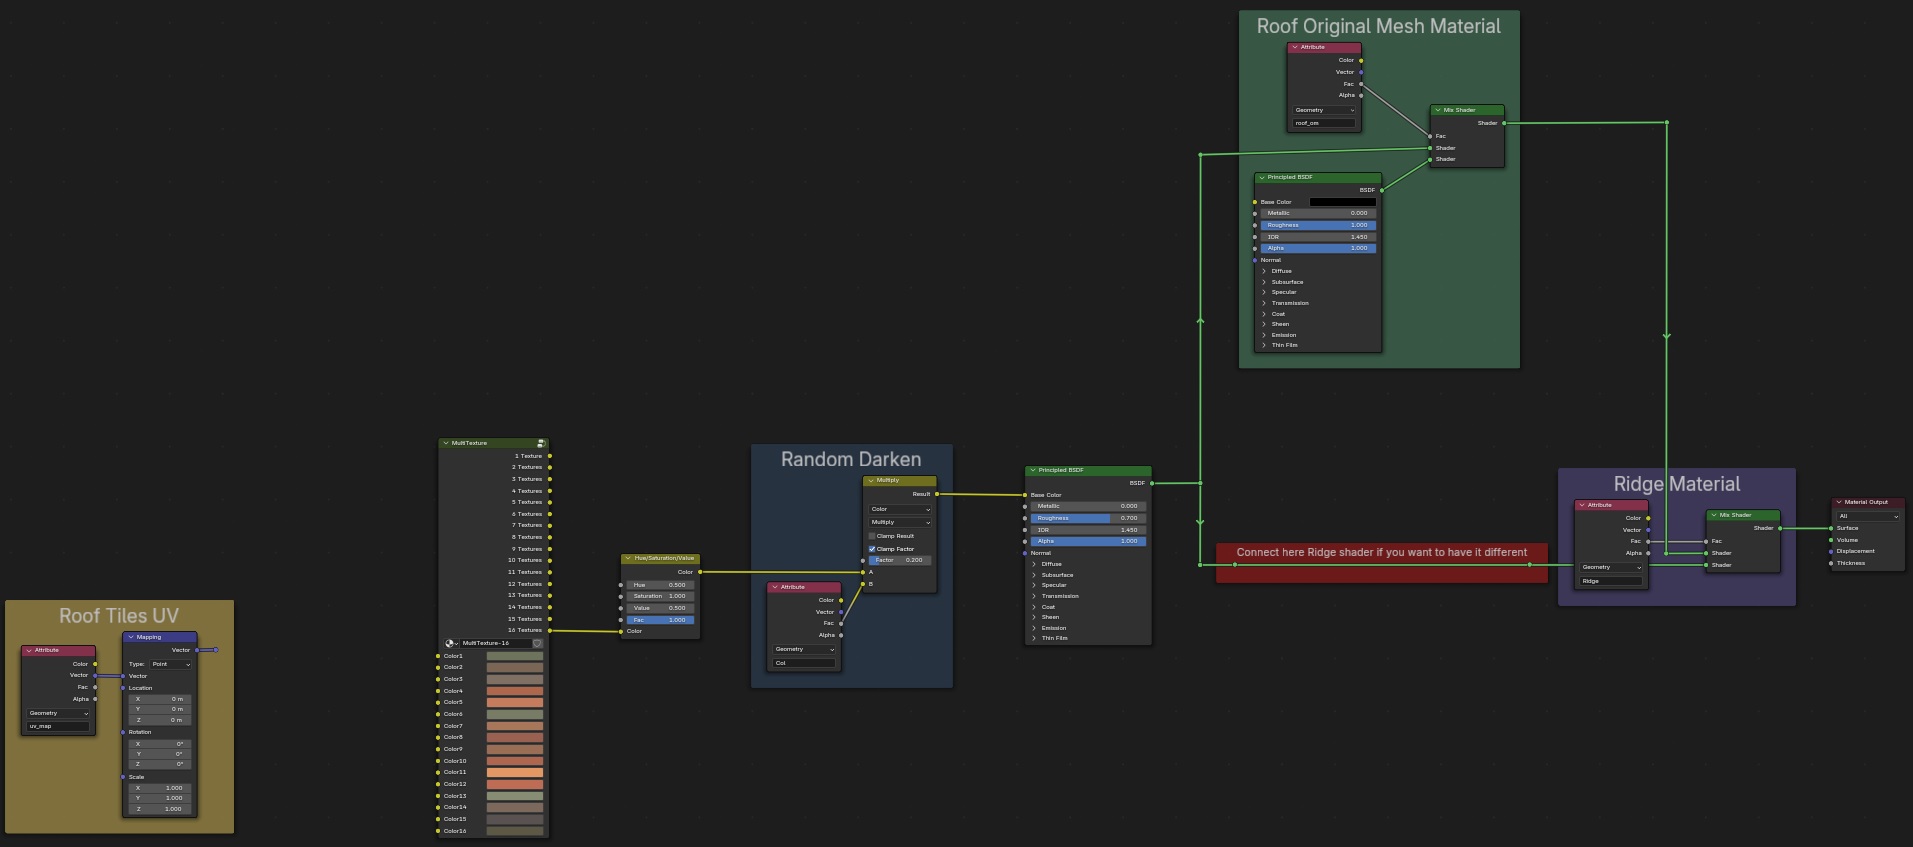Collapse the MultiTexture node

[x=446, y=443]
